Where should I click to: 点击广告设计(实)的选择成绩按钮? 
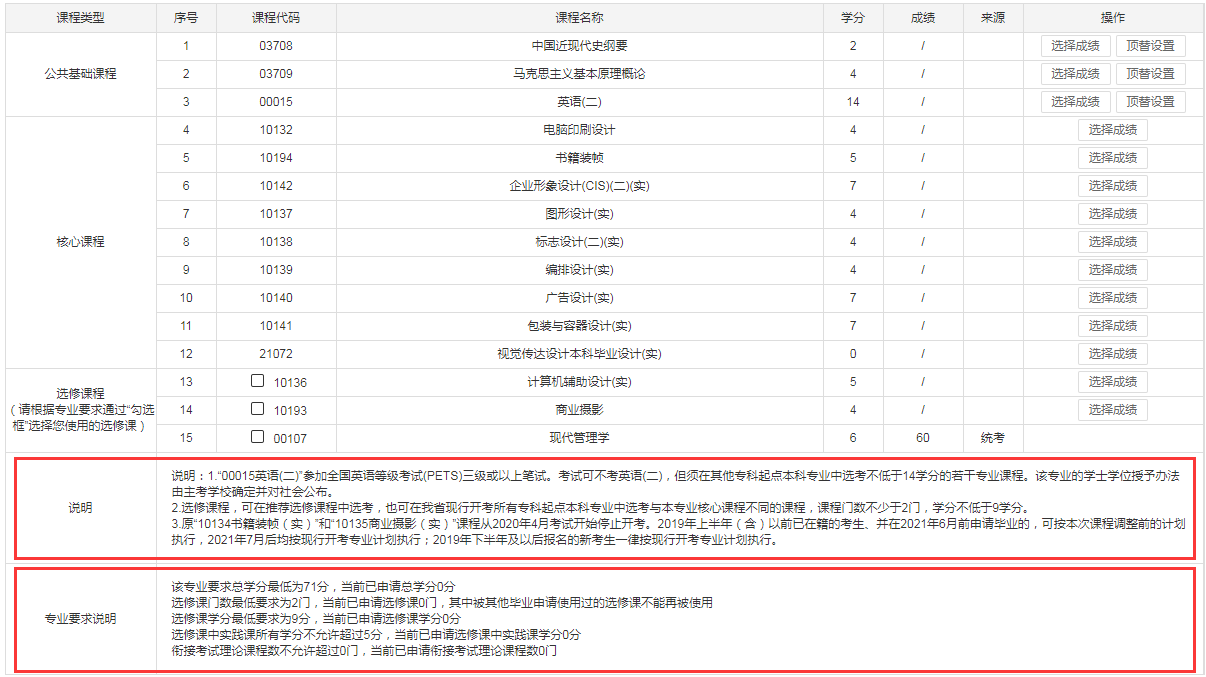tap(1112, 297)
